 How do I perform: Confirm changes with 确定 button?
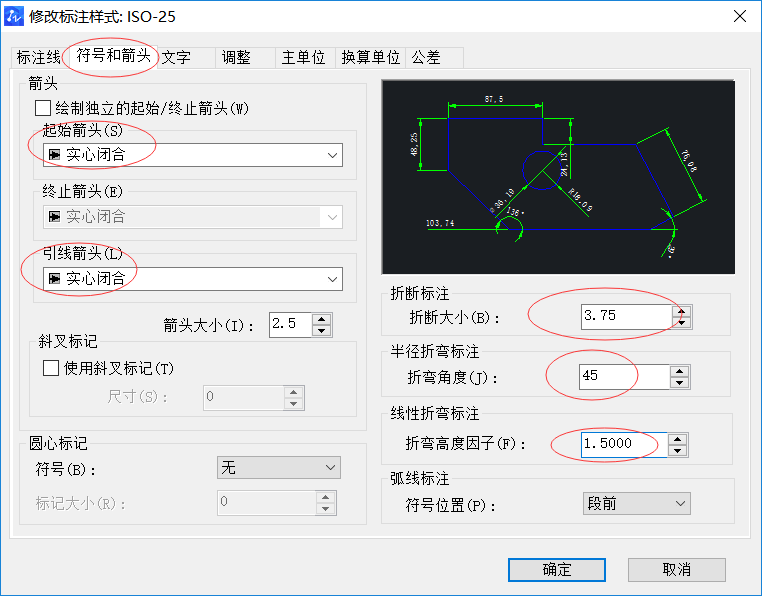[557, 570]
